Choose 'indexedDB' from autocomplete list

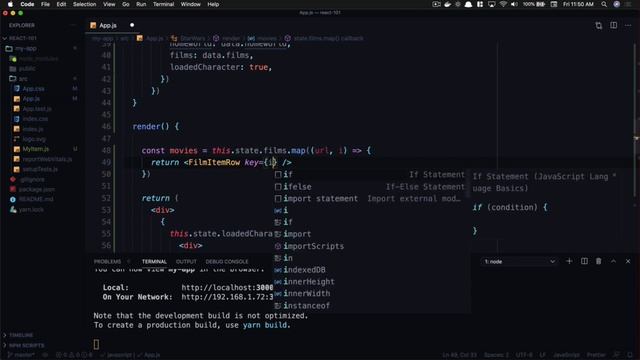(x=370, y=270)
